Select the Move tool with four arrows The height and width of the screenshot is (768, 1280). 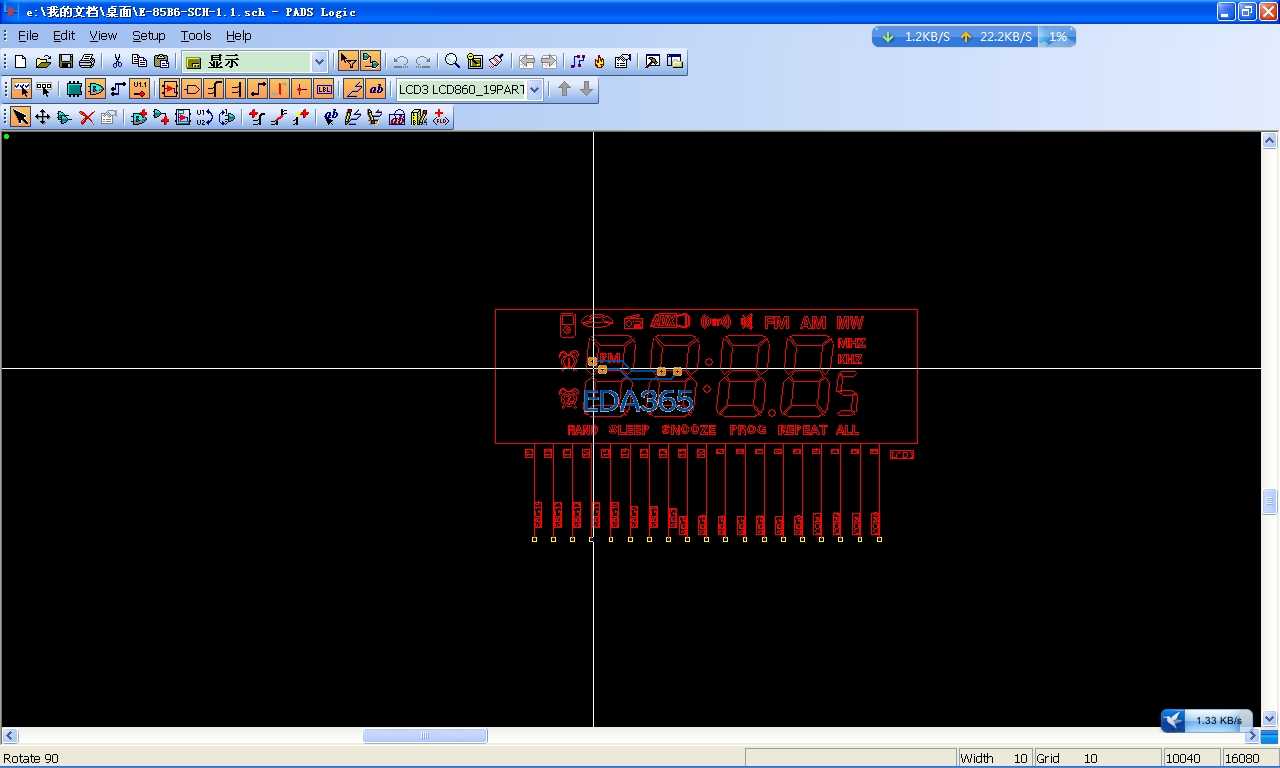tap(42, 118)
